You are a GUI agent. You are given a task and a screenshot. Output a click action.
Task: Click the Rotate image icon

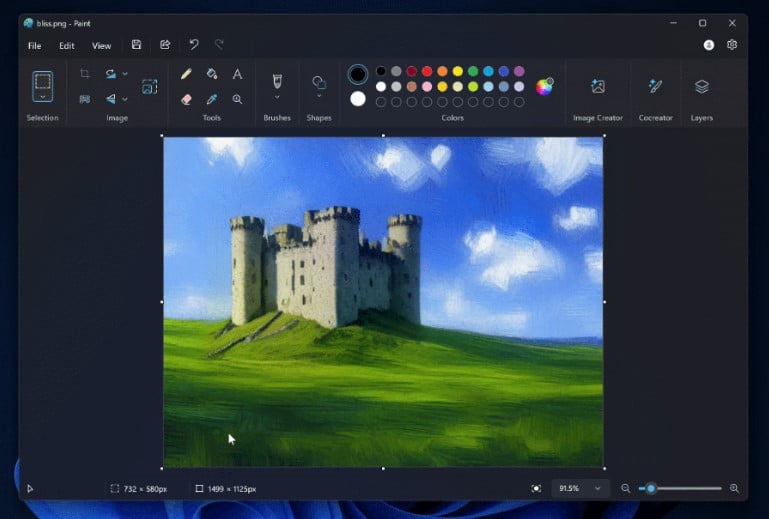click(x=110, y=74)
